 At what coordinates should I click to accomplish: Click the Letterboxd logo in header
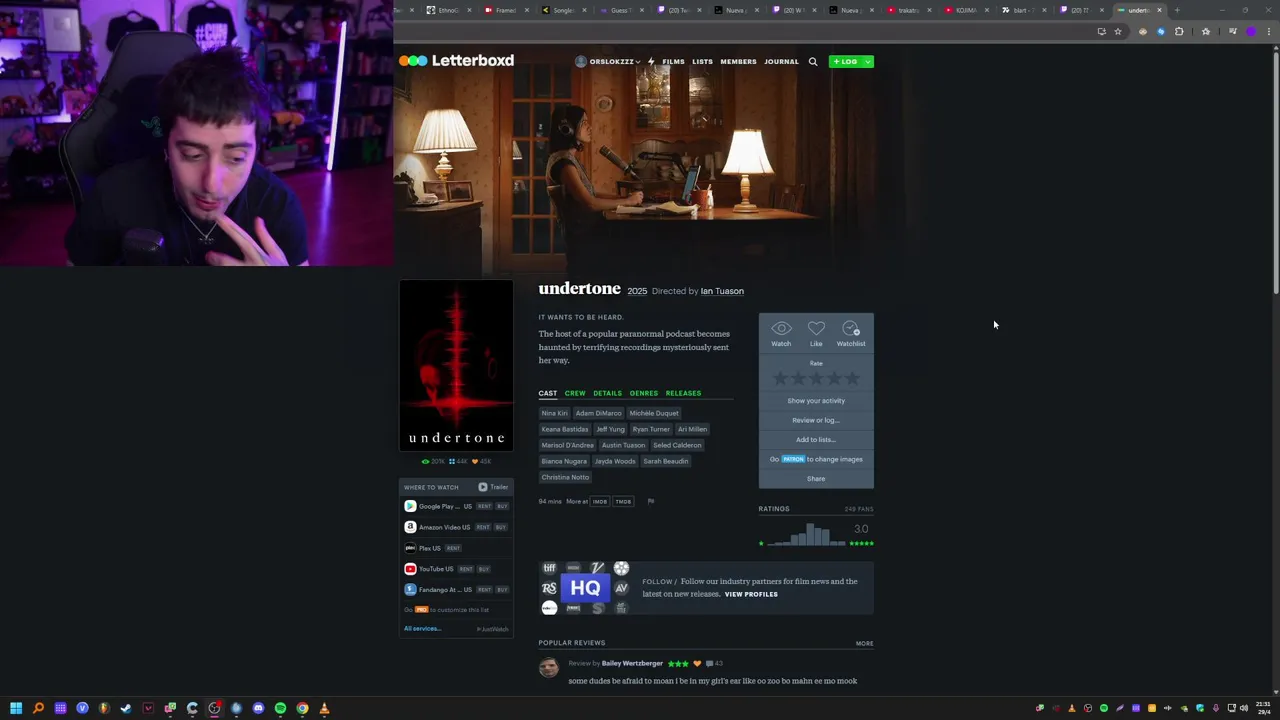[456, 61]
